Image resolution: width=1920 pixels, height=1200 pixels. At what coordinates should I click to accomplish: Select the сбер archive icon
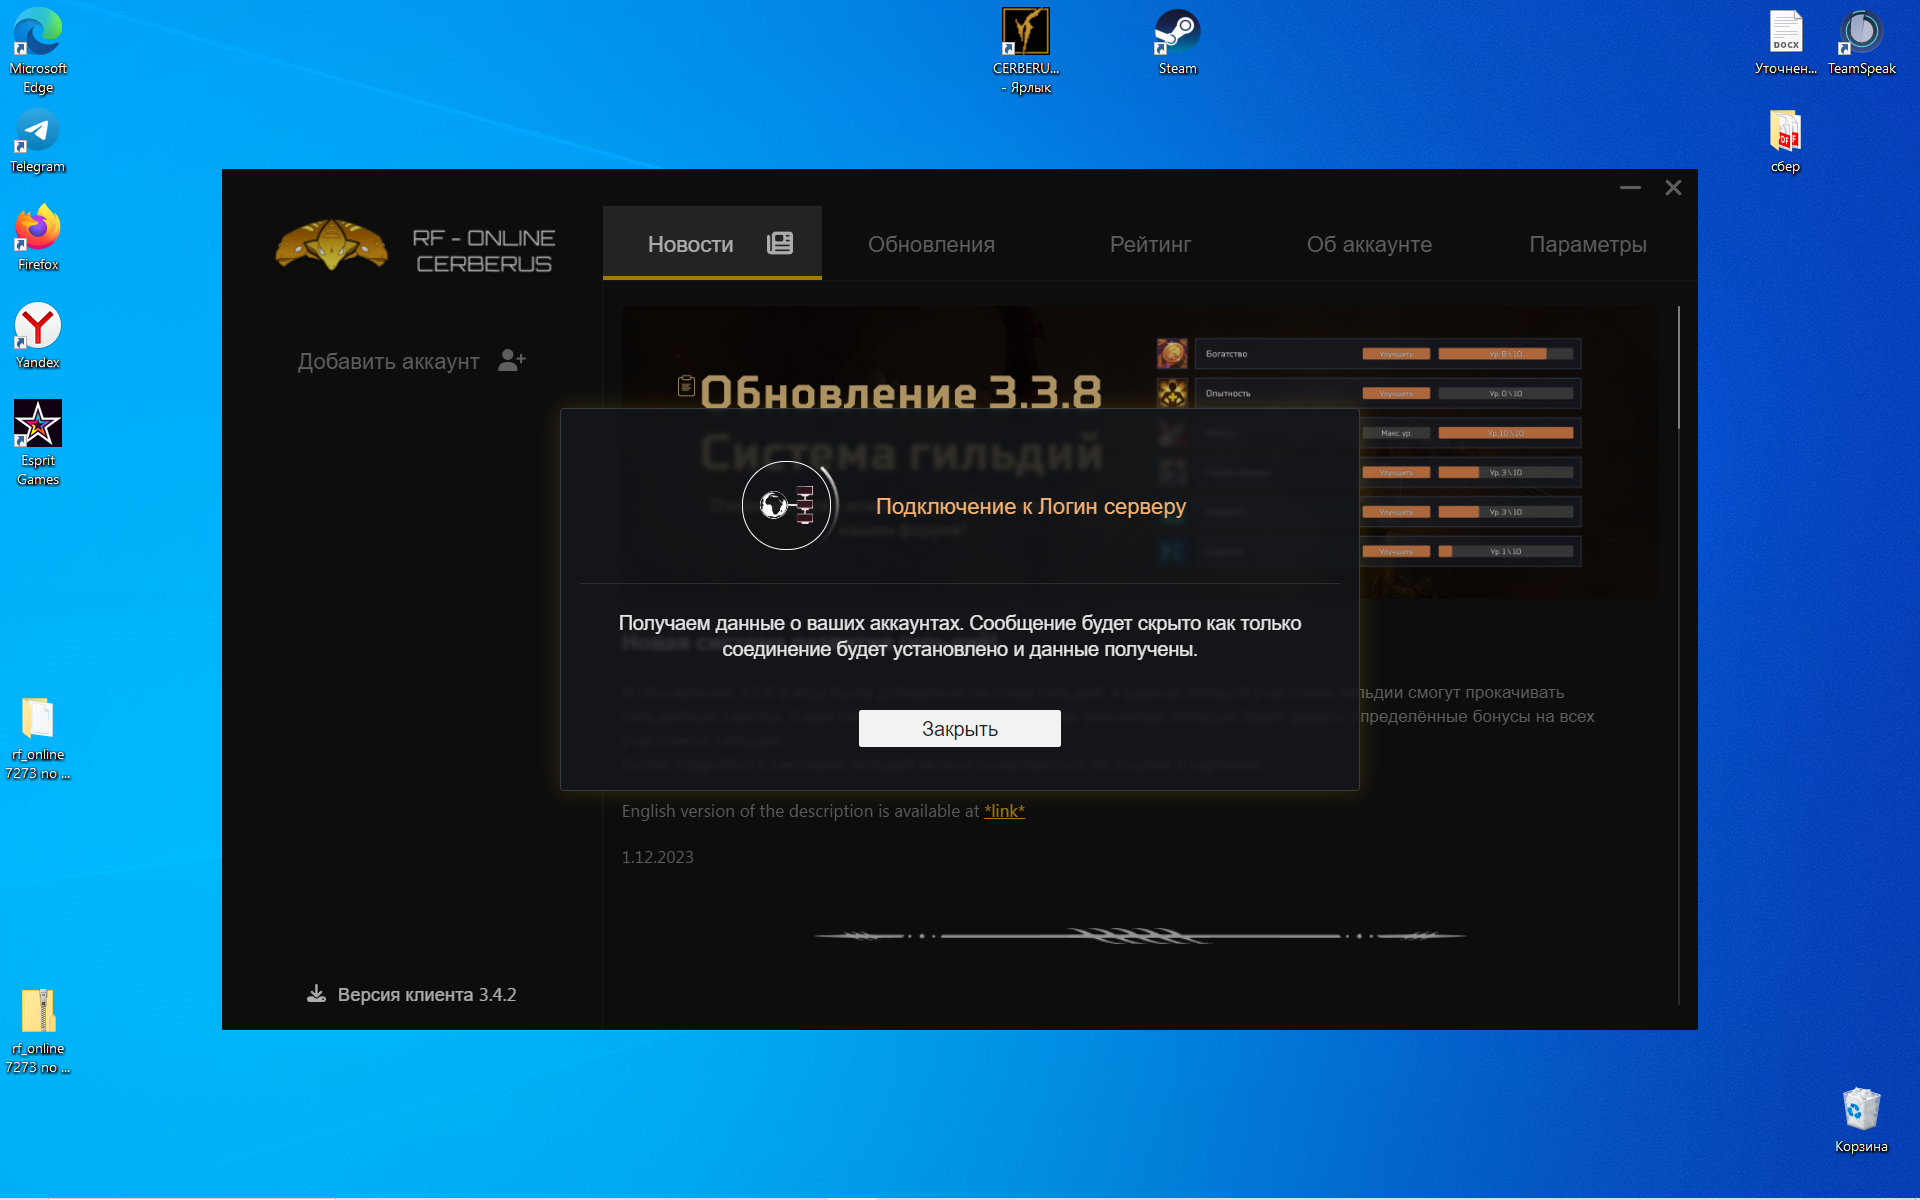tap(1786, 141)
